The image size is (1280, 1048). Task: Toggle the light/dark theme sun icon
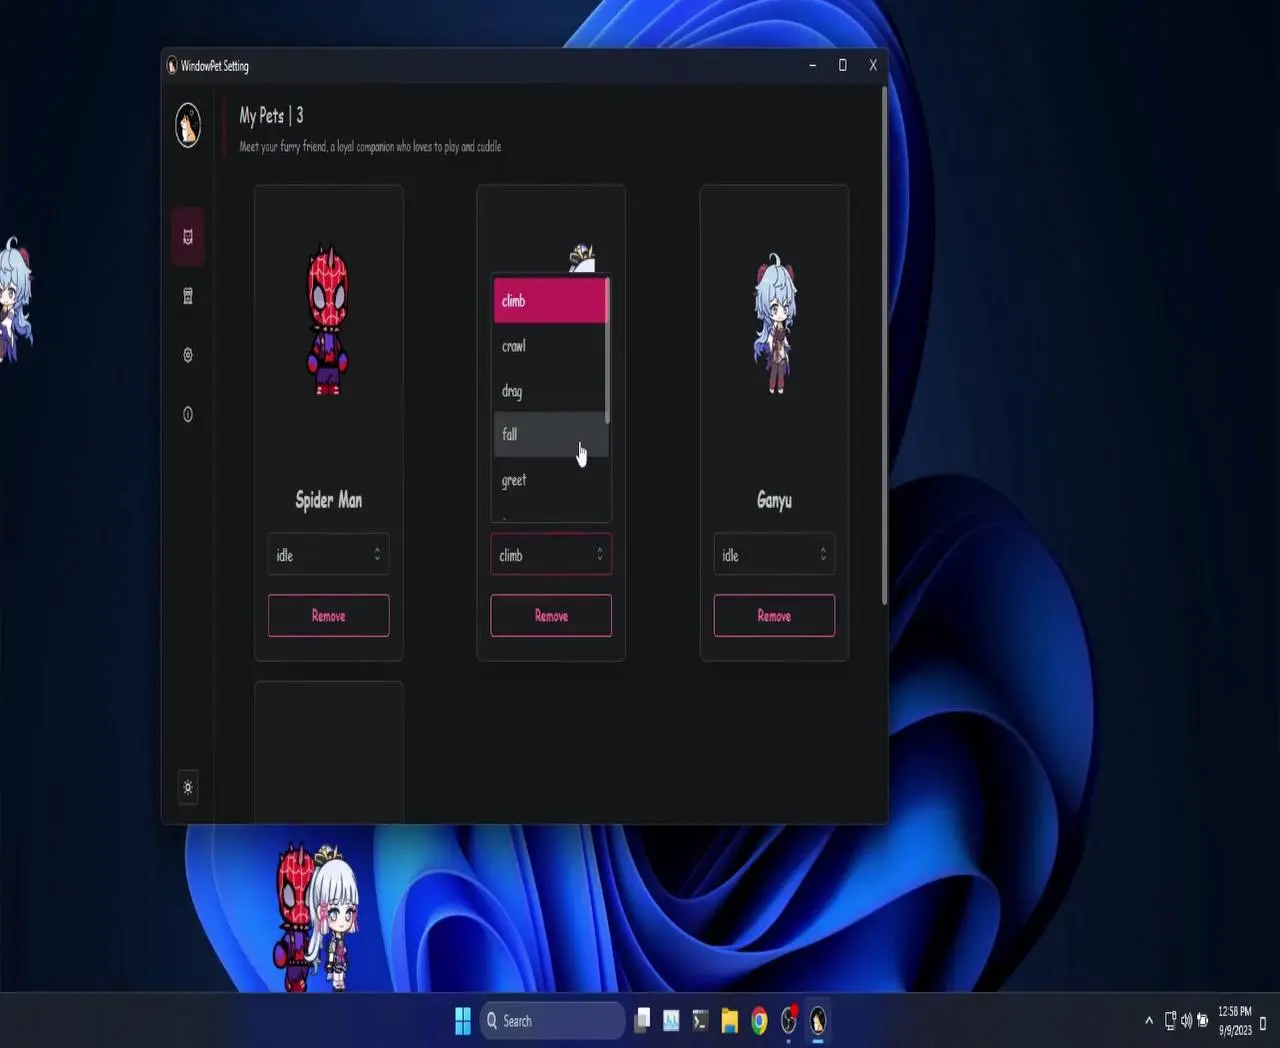(188, 787)
